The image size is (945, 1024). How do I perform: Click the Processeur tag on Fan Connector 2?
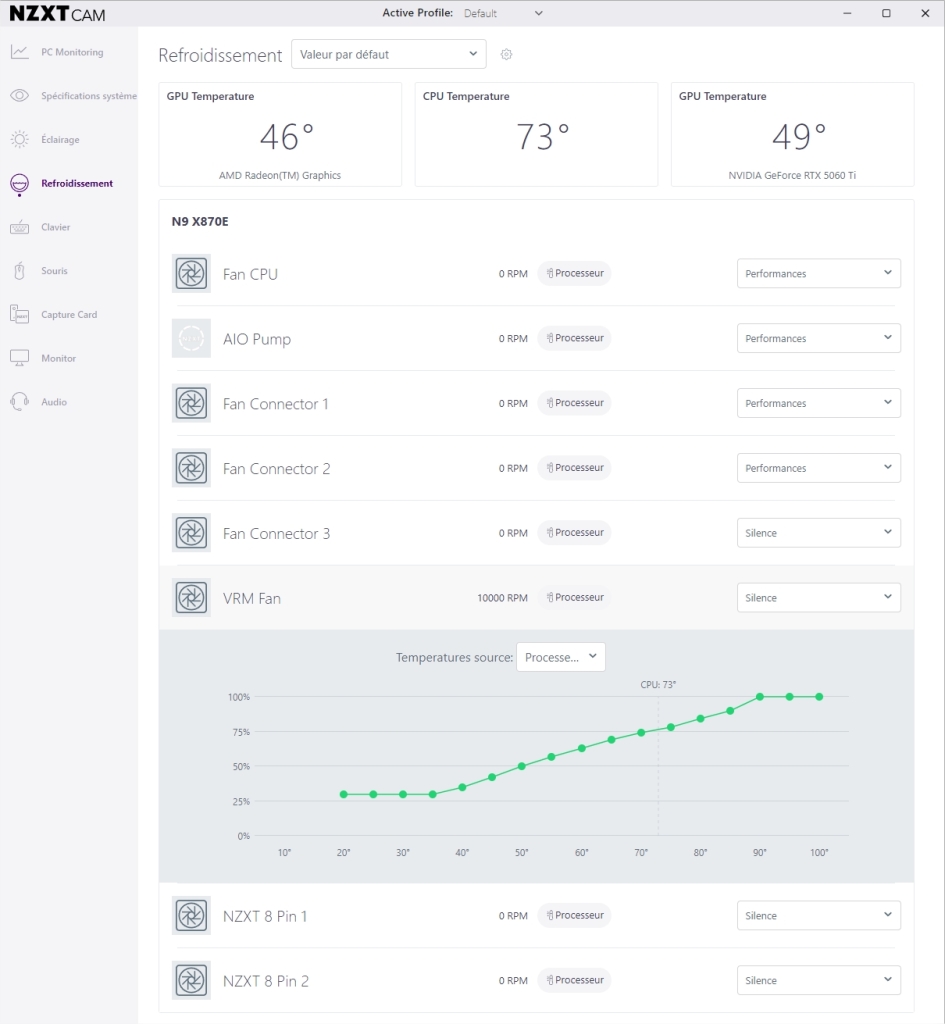click(x=575, y=468)
